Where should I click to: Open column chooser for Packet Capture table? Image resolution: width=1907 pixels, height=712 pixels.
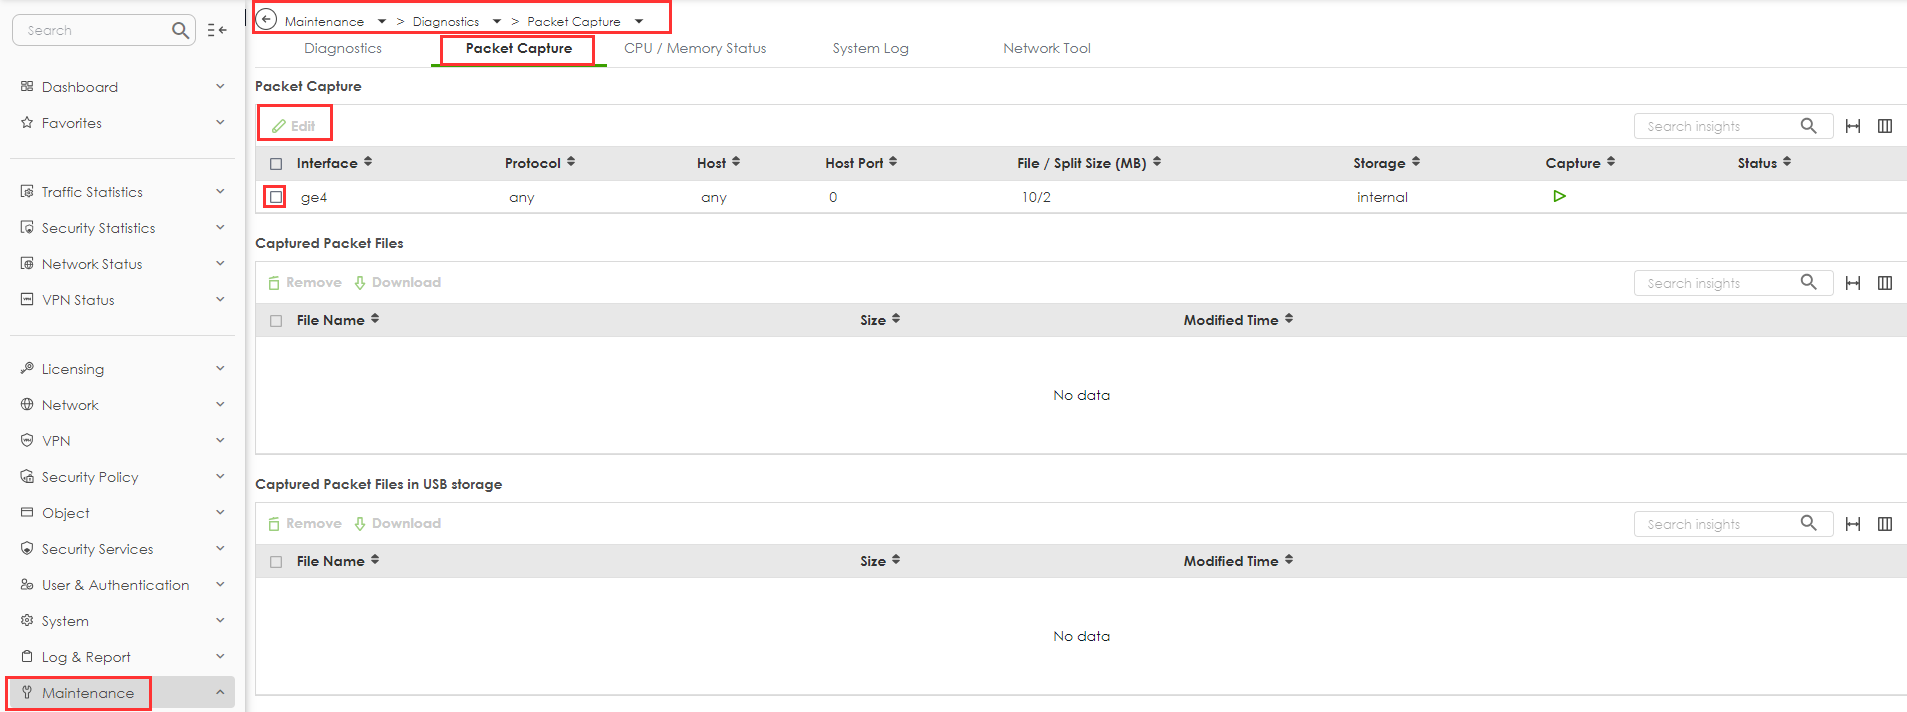point(1884,126)
